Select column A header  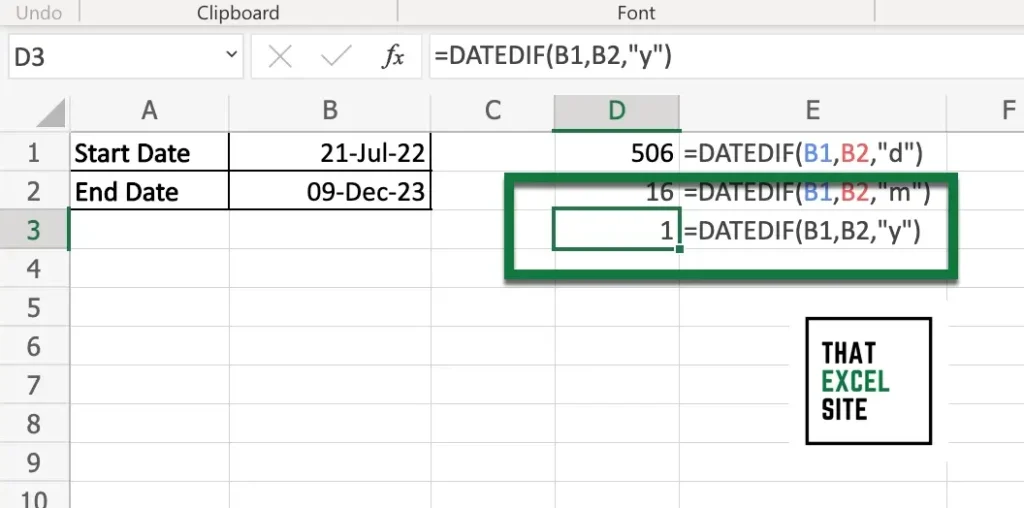coord(150,111)
